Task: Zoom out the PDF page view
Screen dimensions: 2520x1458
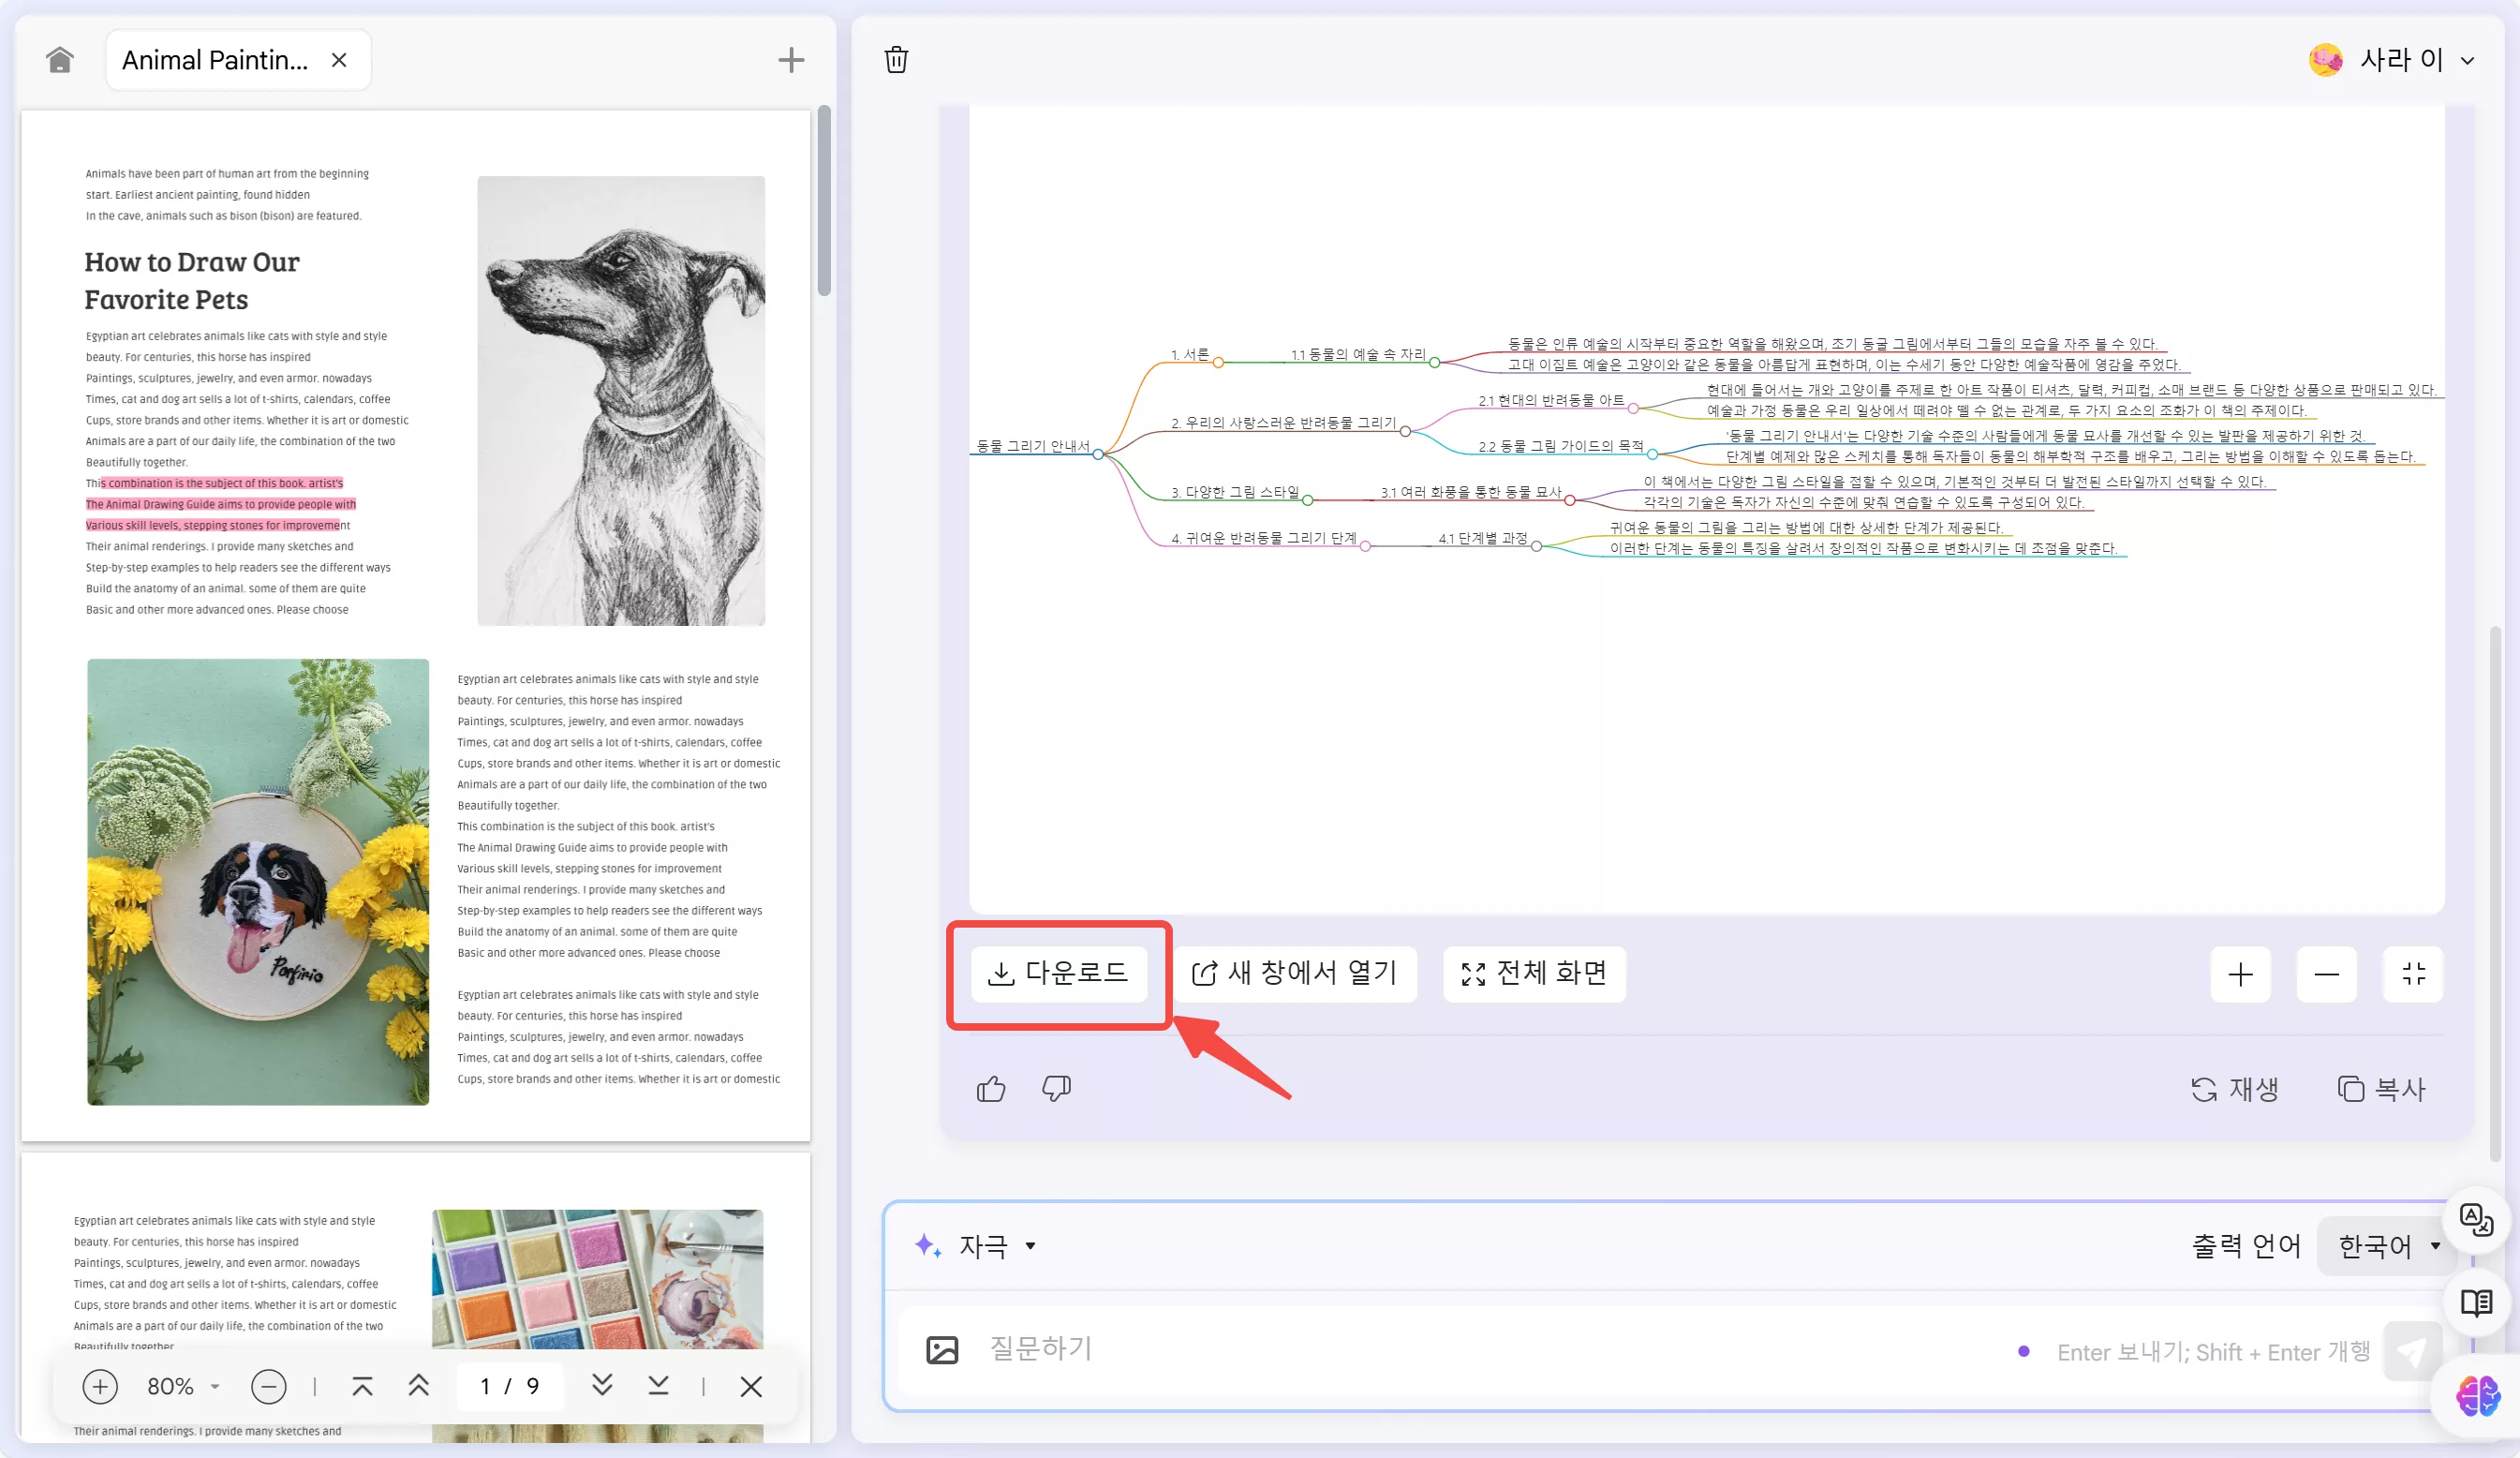Action: tap(268, 1386)
